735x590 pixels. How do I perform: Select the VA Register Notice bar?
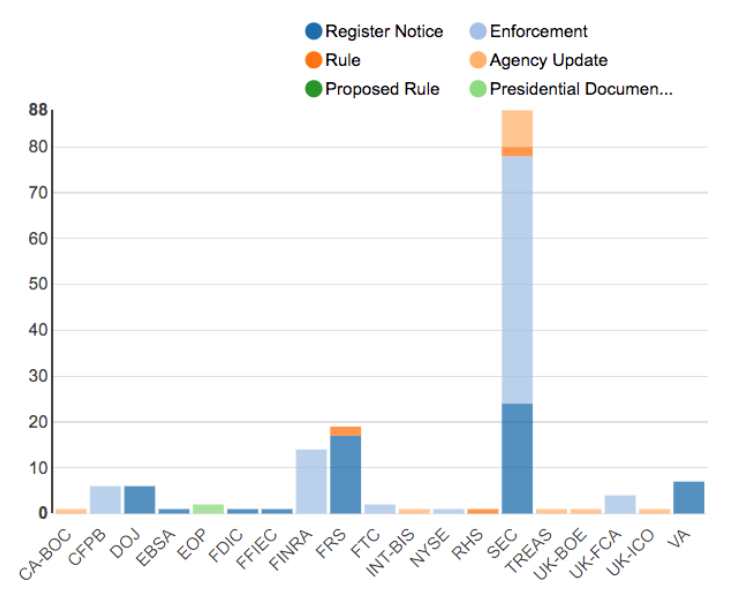[x=689, y=497]
